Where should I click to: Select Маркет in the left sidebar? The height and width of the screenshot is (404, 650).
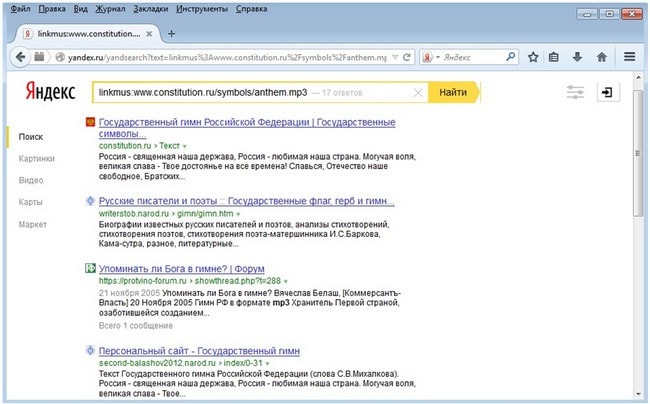tap(32, 224)
